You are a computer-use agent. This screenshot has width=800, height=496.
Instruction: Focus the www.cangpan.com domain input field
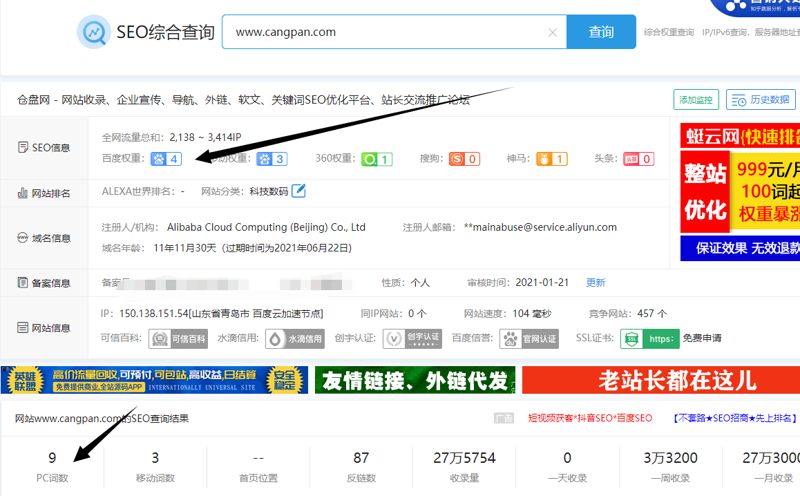click(x=394, y=32)
